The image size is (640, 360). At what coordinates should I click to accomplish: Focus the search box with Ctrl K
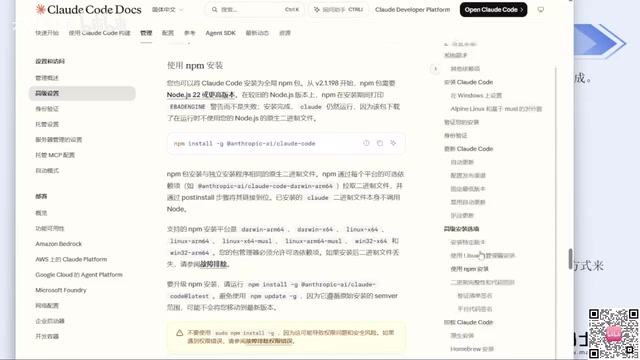[255, 9]
